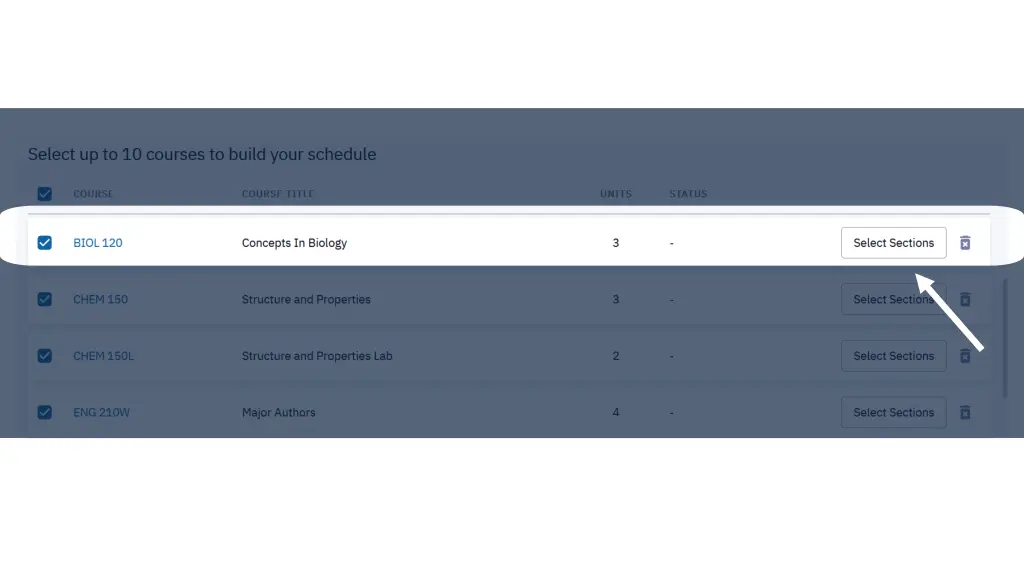1024x576 pixels.
Task: Uncheck the BIOL 120 checkbox
Action: [44, 243]
